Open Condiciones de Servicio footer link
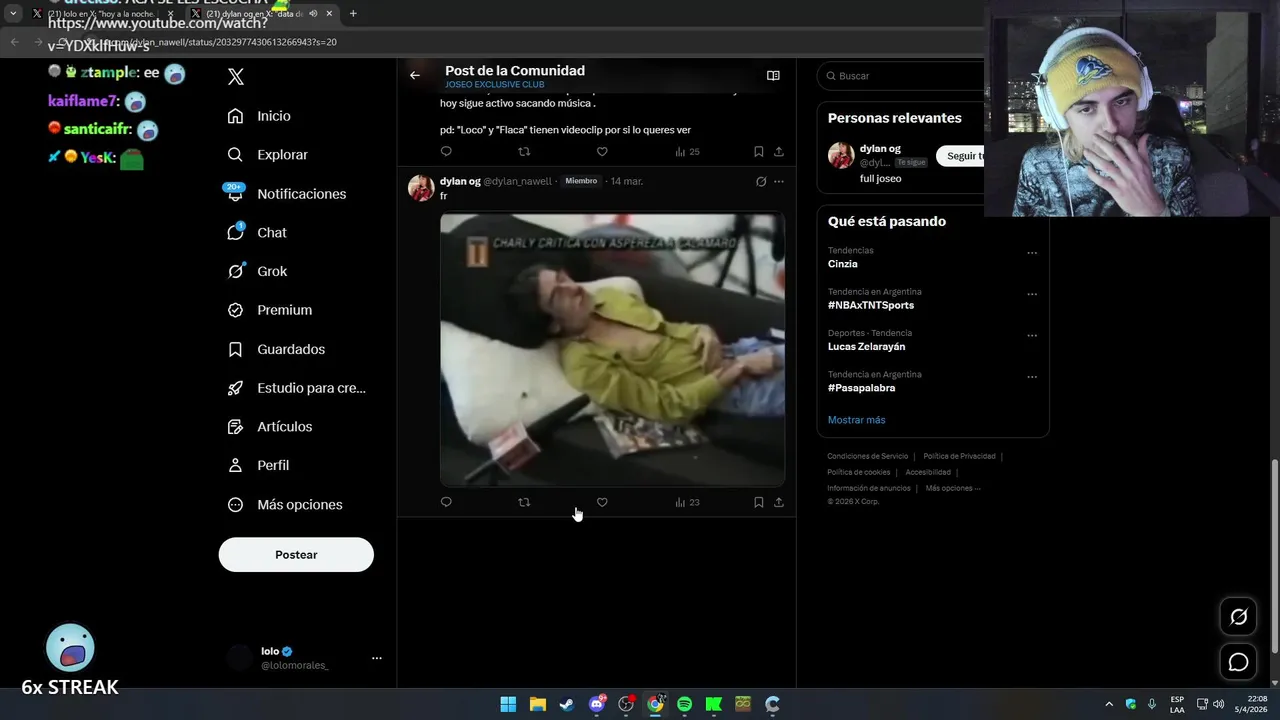The height and width of the screenshot is (720, 1280). 868,456
